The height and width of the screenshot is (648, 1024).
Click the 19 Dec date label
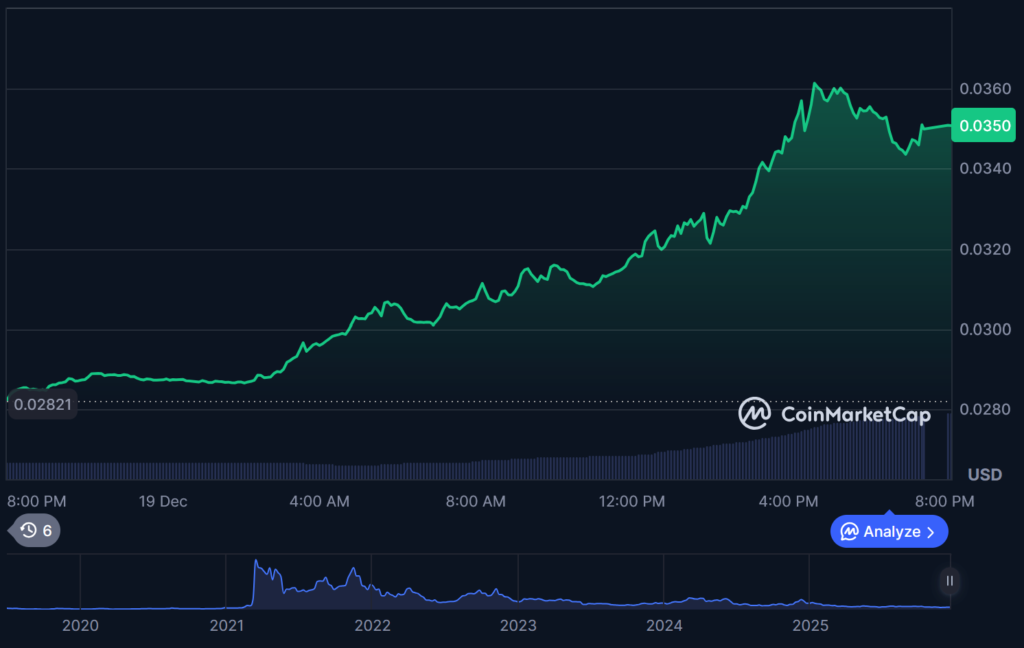[161, 501]
